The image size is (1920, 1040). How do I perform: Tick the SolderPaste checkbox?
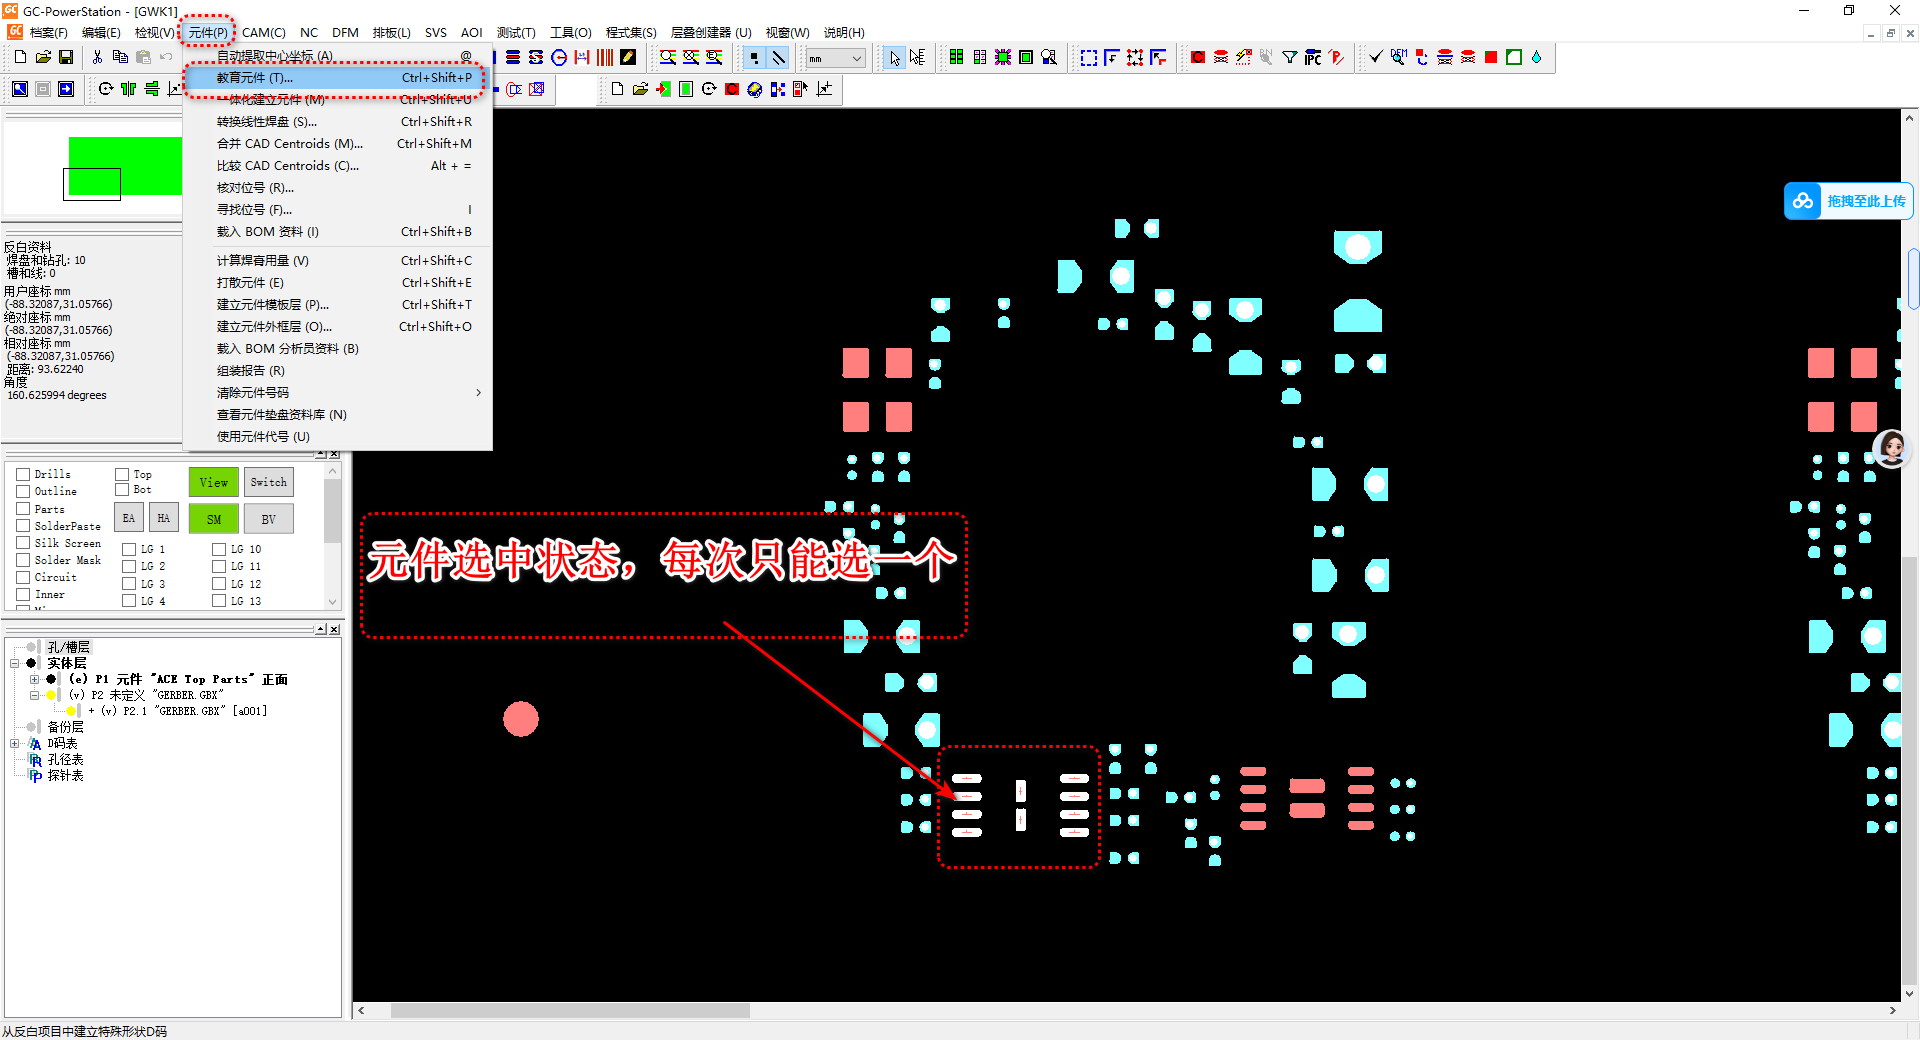23,526
